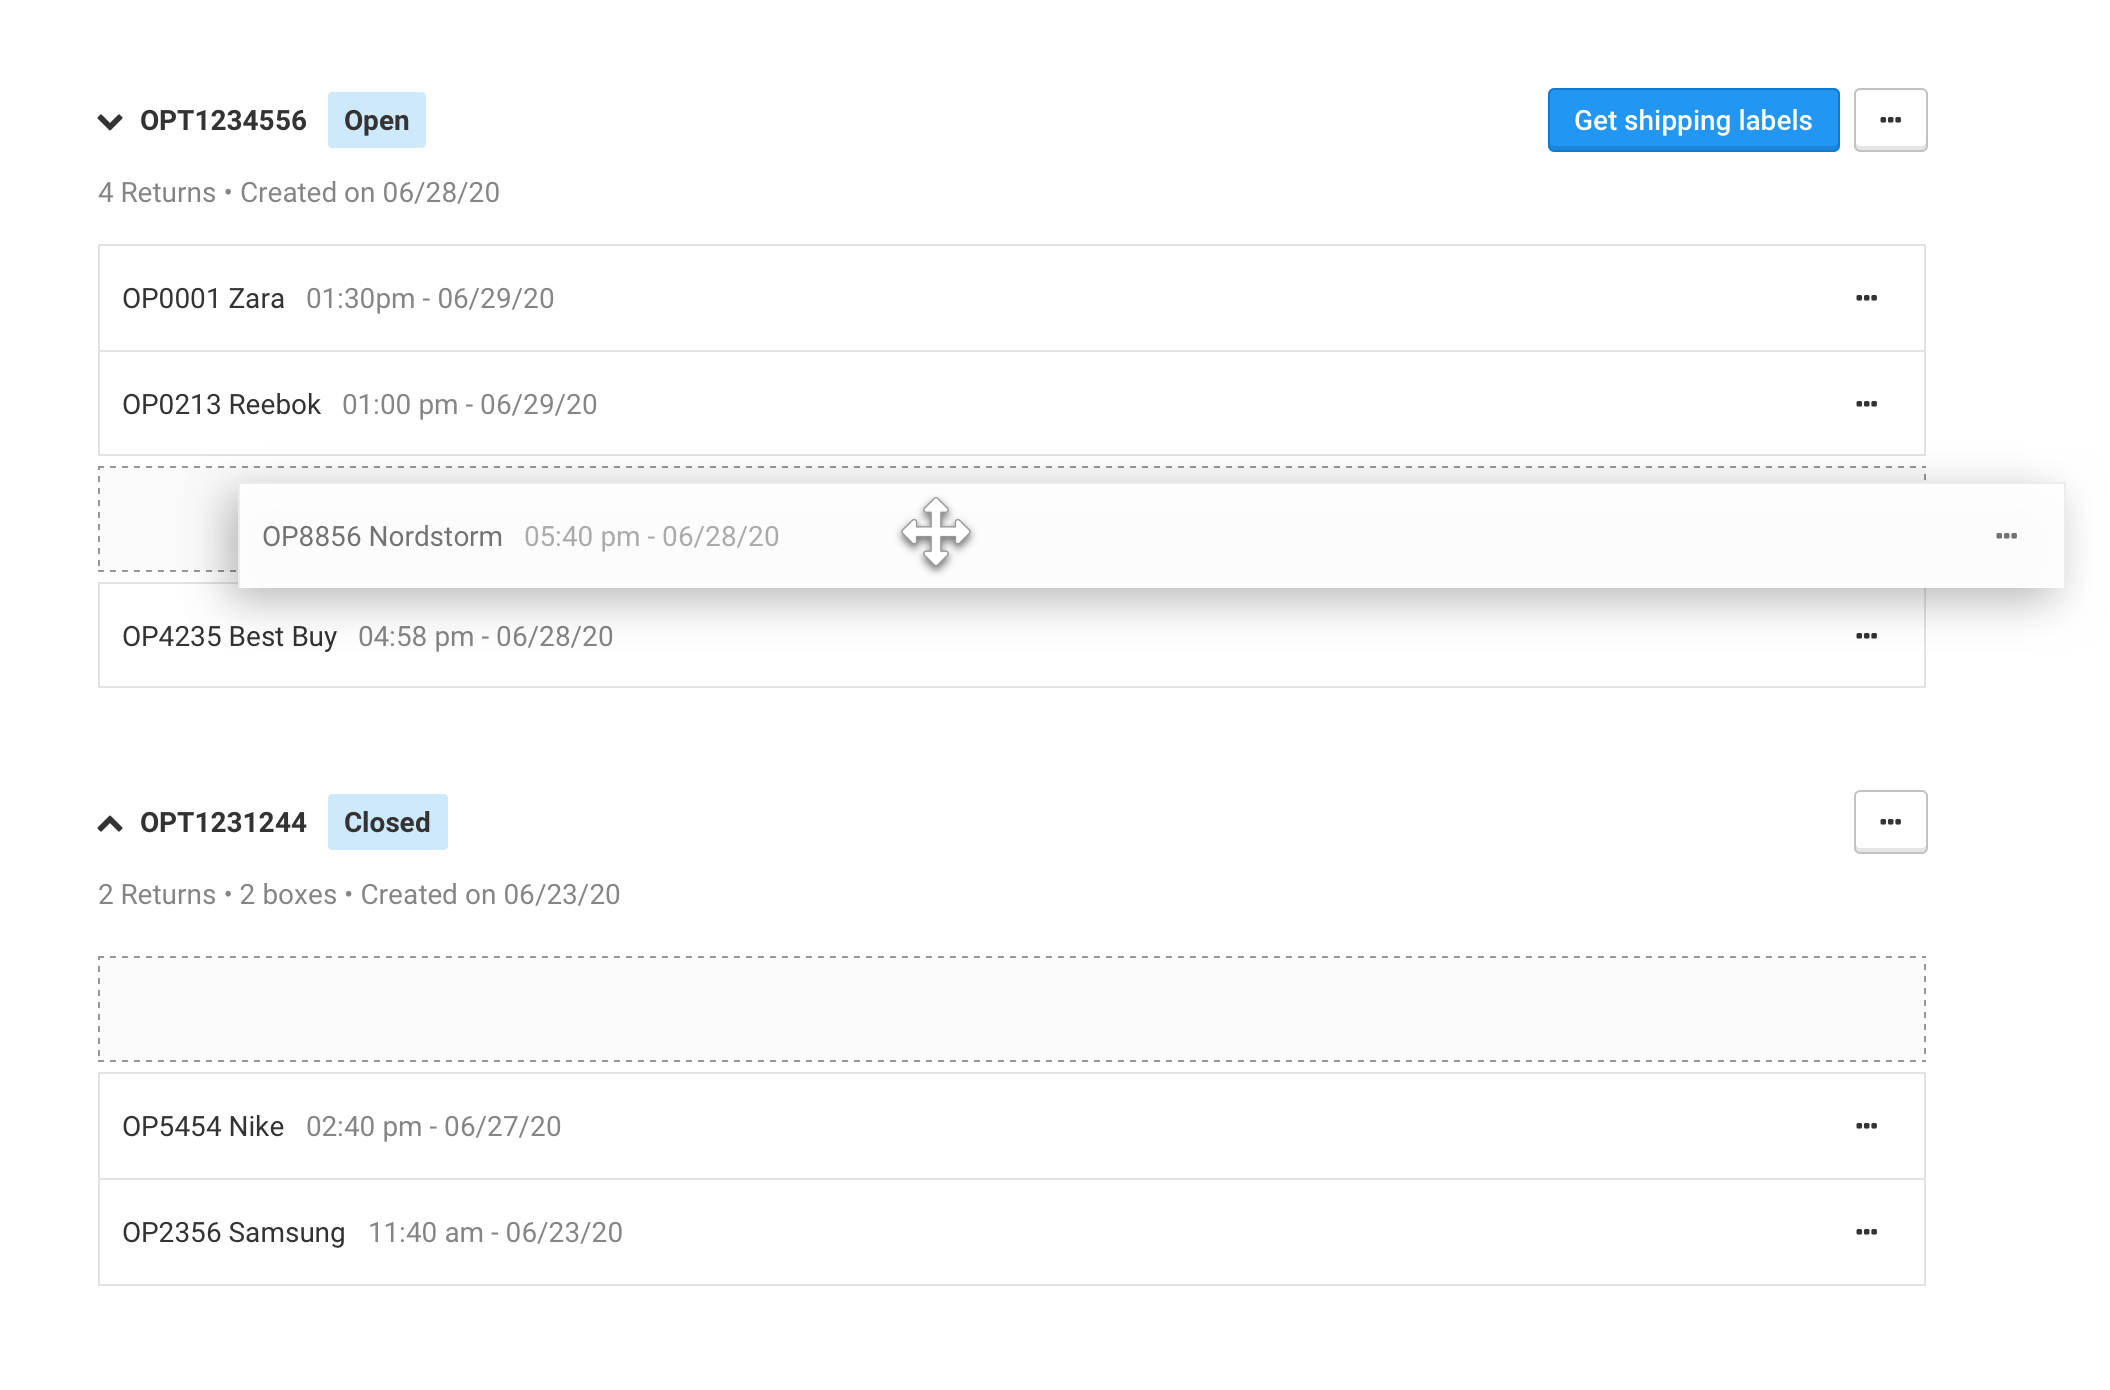
Task: Open more options for OP0001 Zara row
Action: [x=1866, y=298]
